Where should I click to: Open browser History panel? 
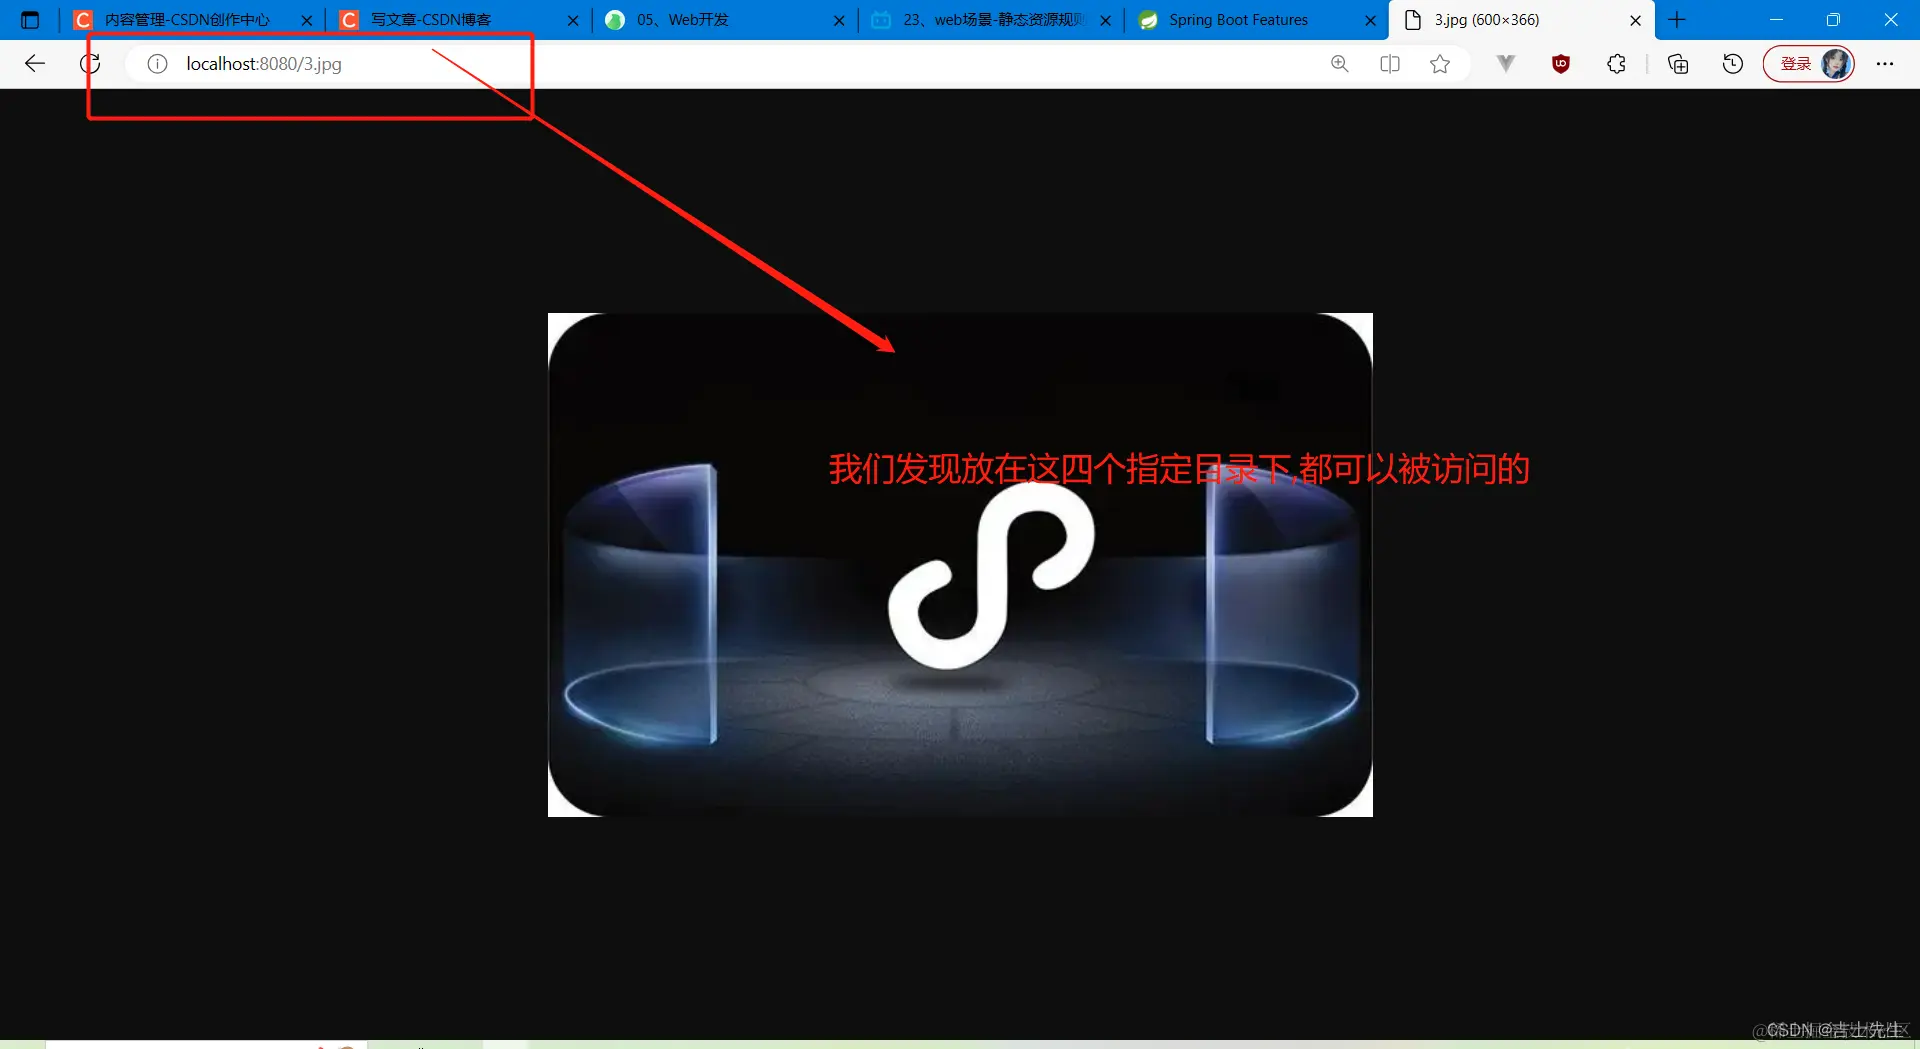[1733, 64]
